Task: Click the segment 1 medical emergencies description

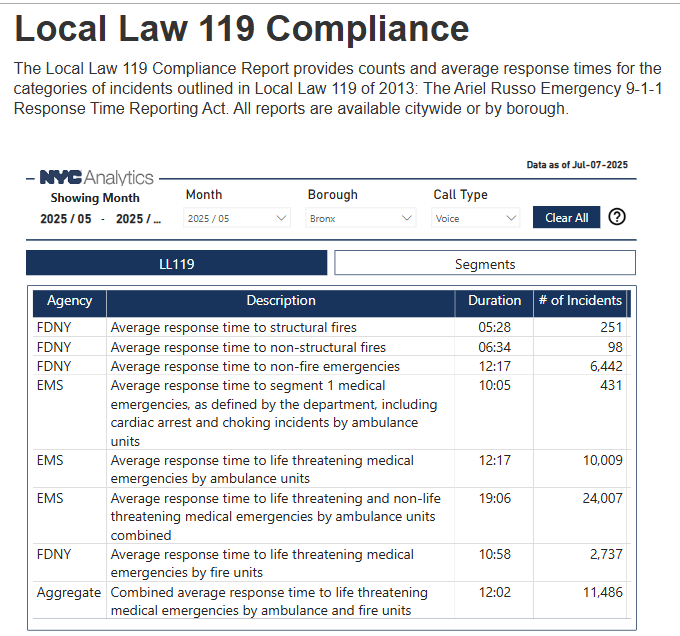Action: [x=274, y=413]
